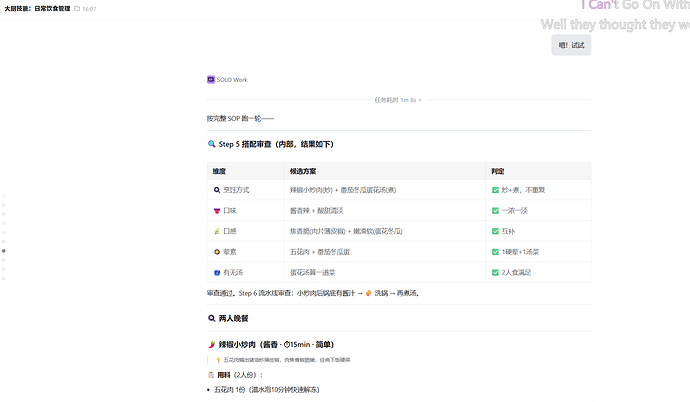Click the 16:07 timestamp in the header
690x402 pixels.
pos(89,9)
